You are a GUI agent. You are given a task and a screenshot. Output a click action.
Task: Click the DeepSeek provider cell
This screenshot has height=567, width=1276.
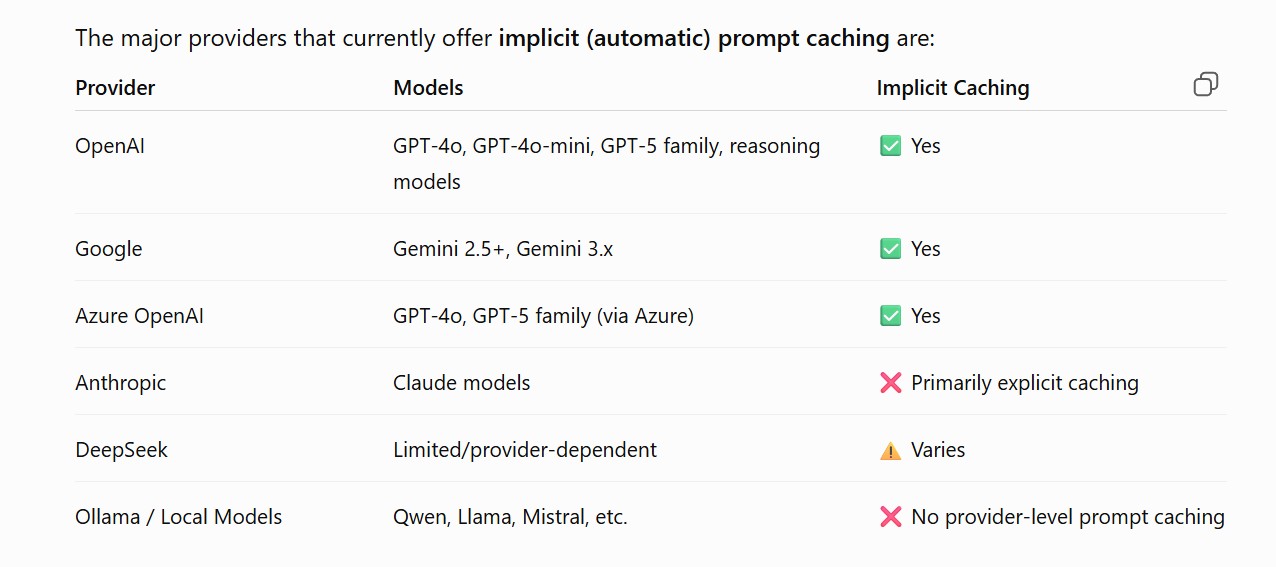click(121, 450)
